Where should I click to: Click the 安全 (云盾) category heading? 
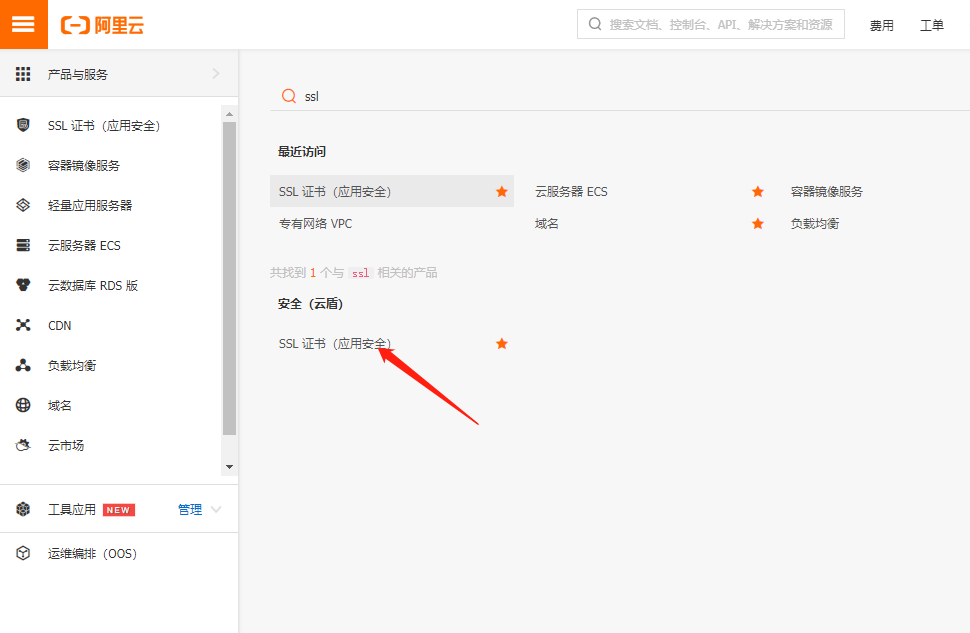pos(310,304)
